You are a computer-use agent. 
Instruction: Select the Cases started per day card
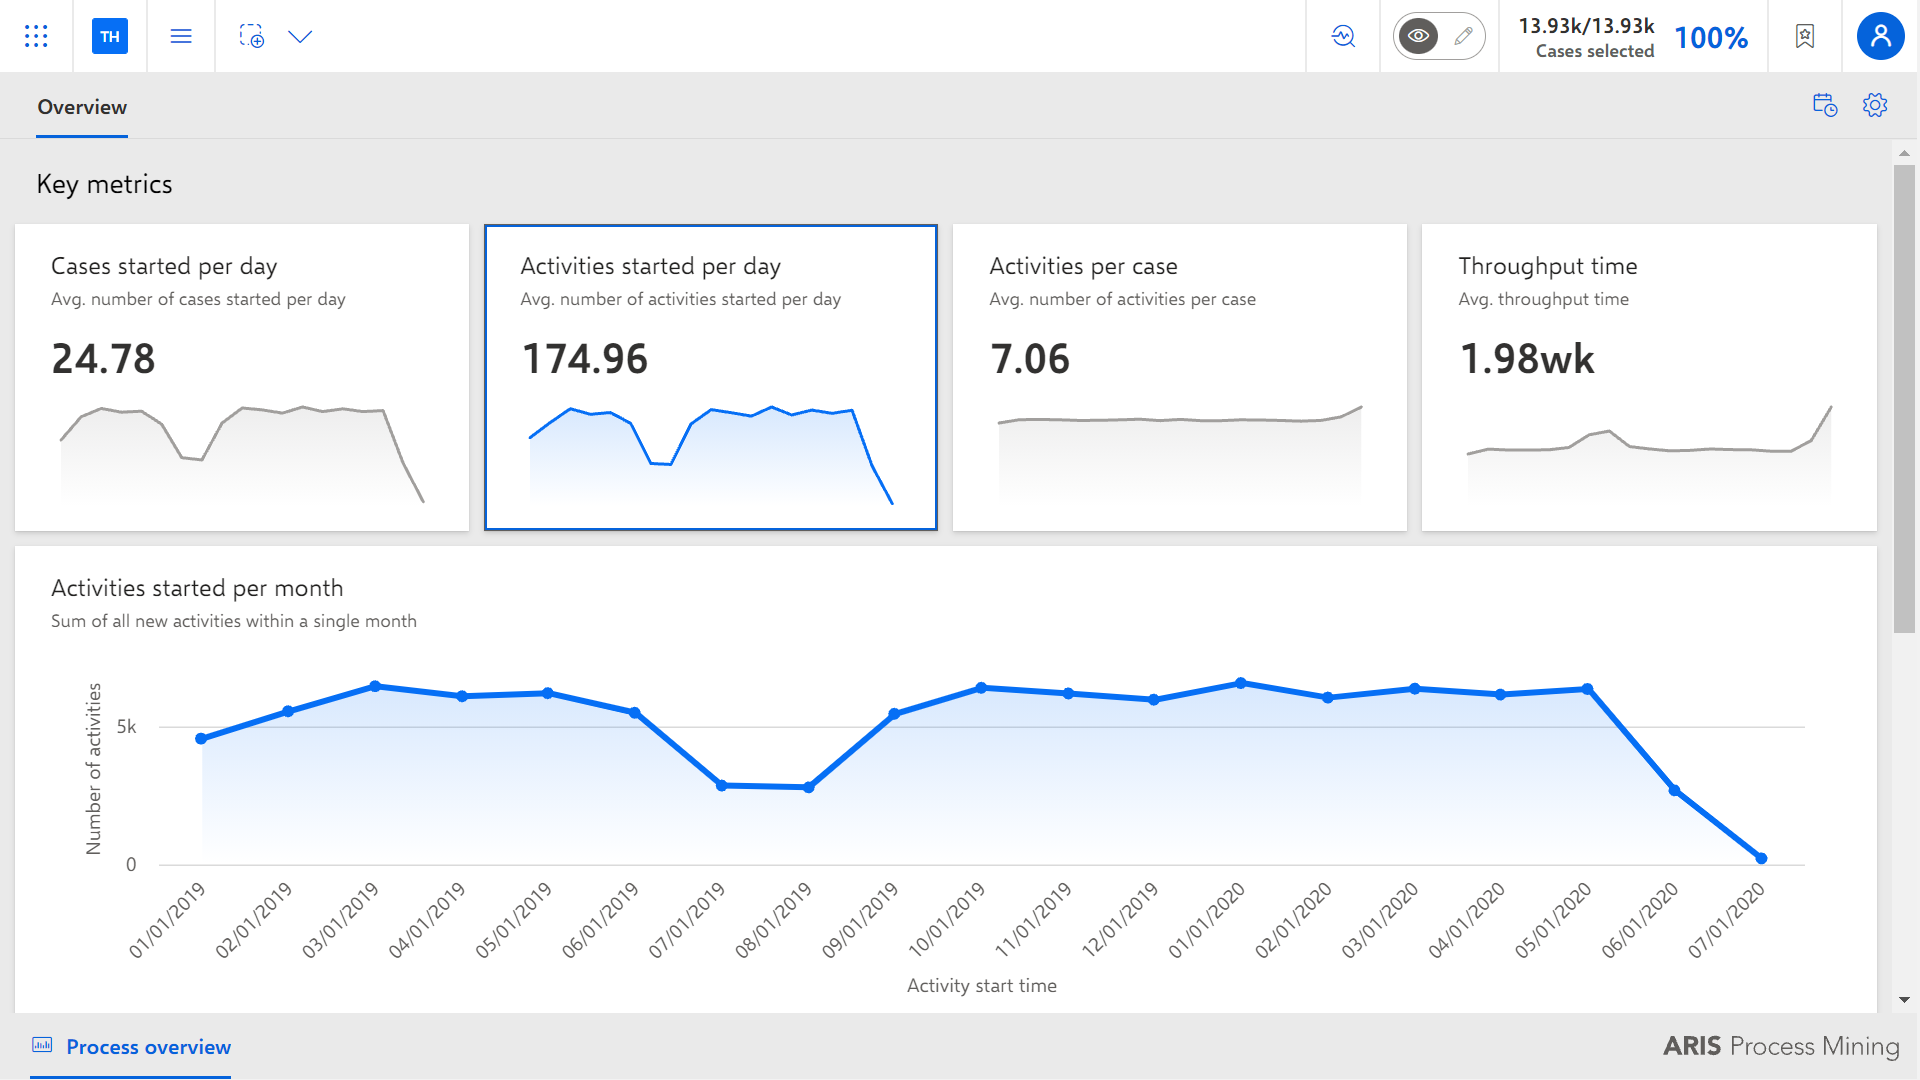click(242, 377)
